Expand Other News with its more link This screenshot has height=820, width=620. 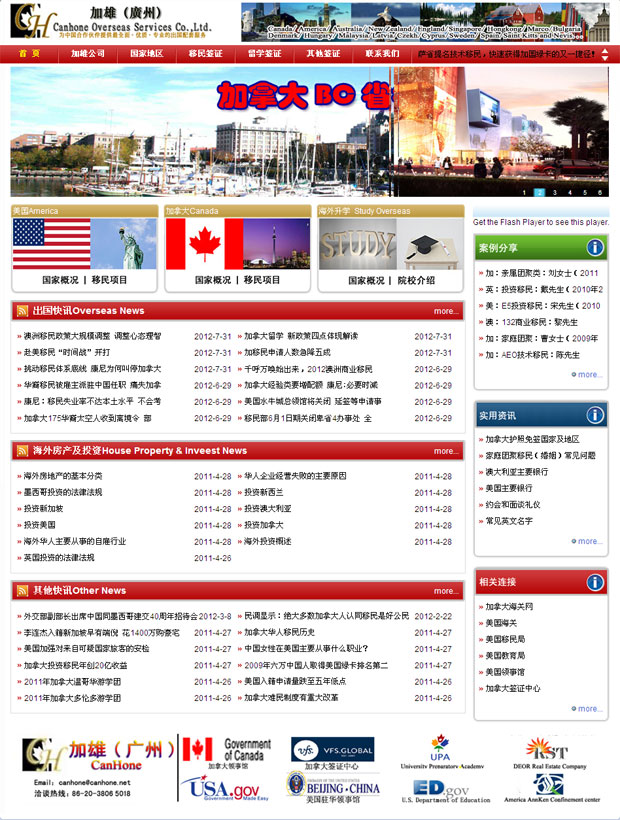coord(446,591)
